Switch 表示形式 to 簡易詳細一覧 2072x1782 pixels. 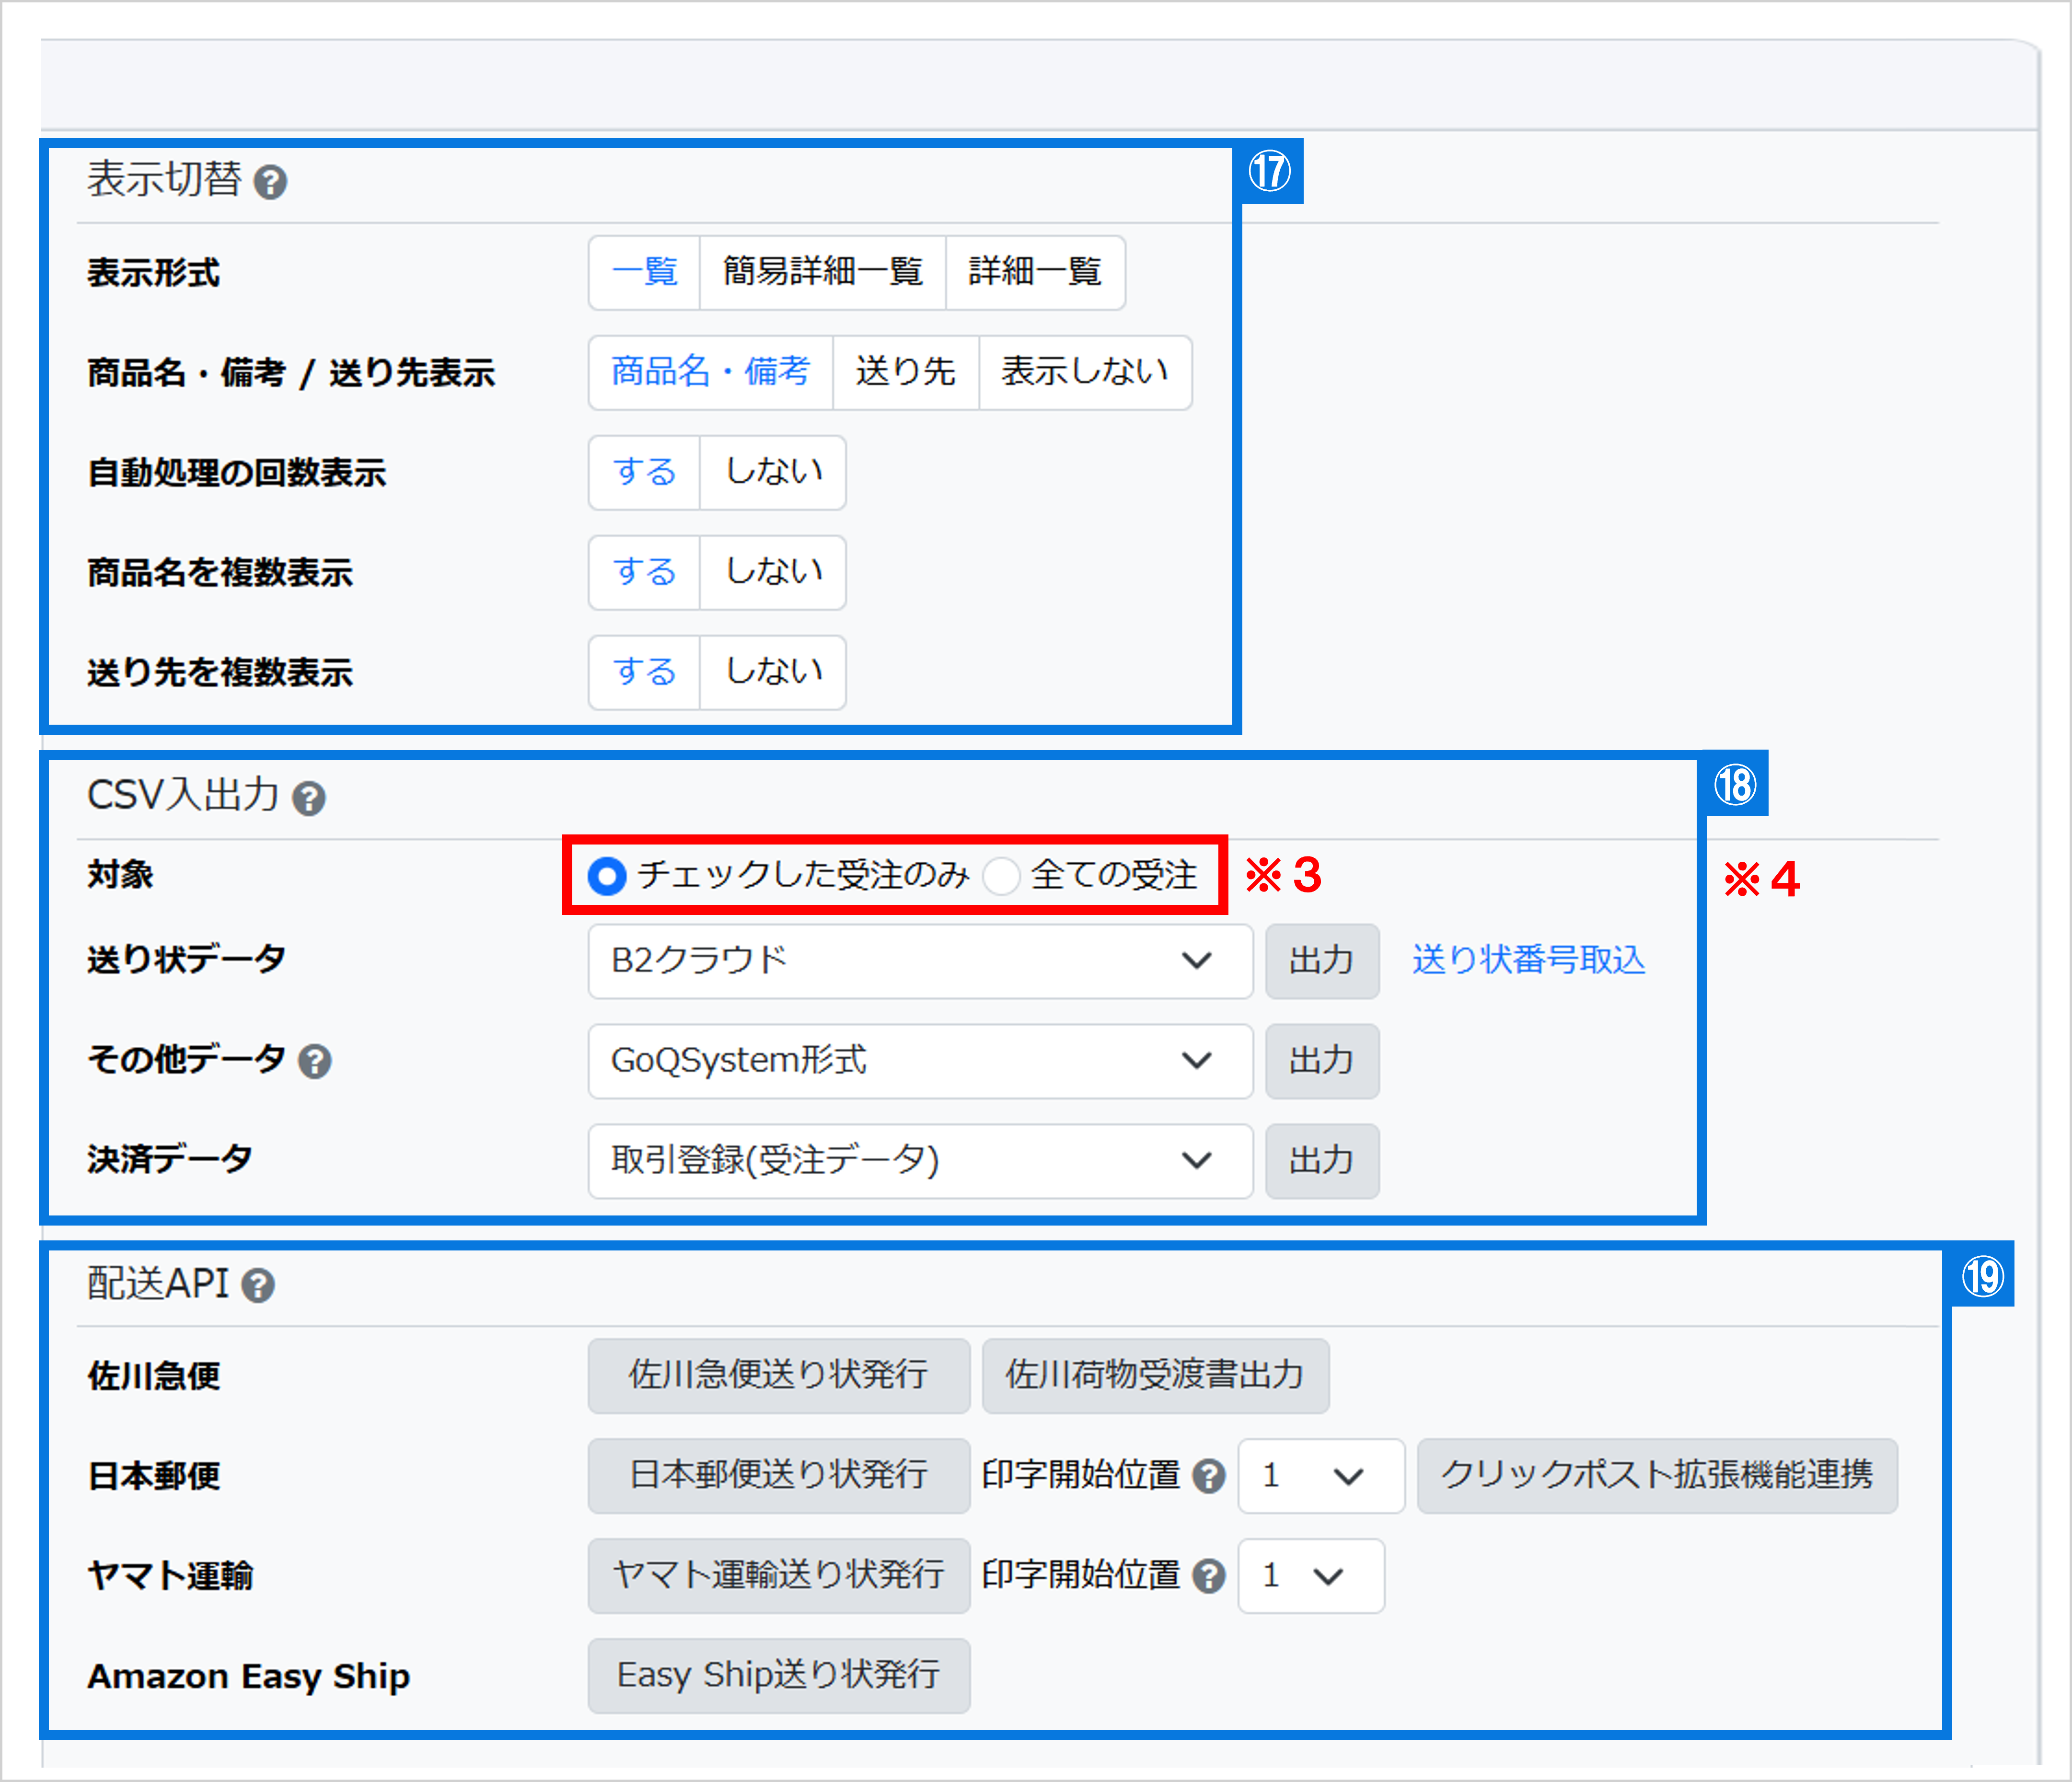point(822,272)
